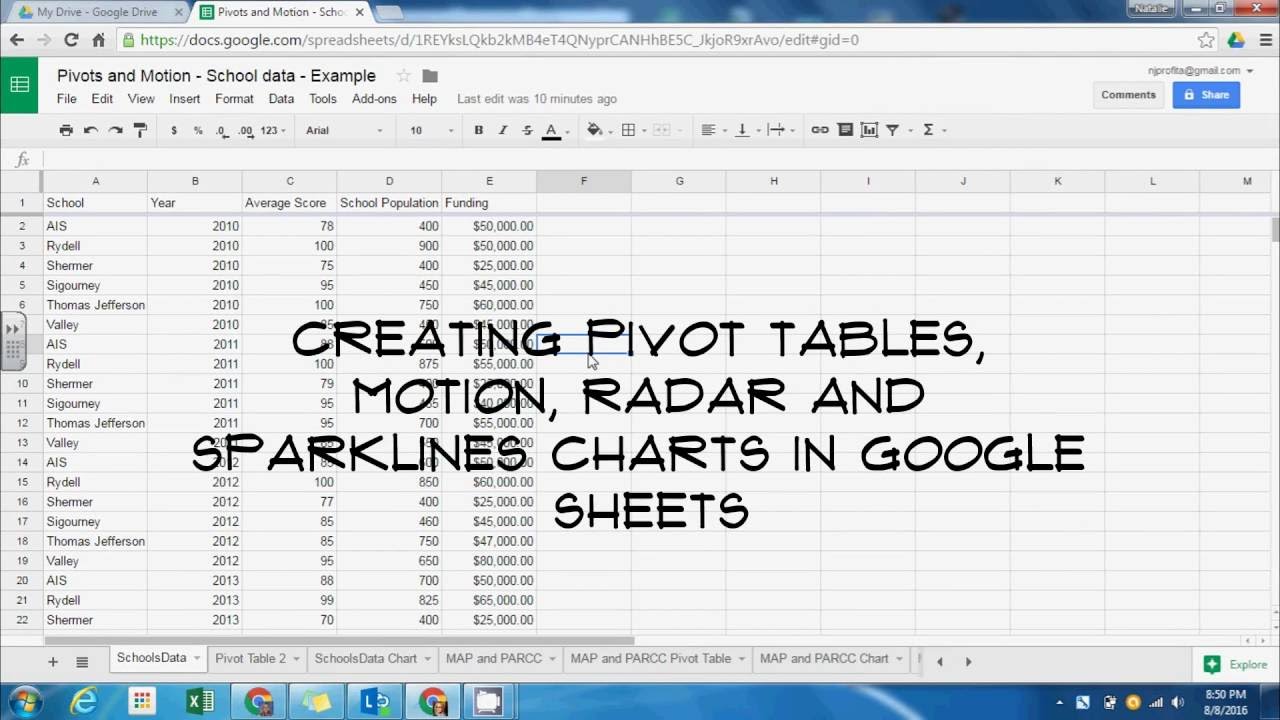Open the Windows Start button
1280x720 pixels.
click(x=24, y=701)
